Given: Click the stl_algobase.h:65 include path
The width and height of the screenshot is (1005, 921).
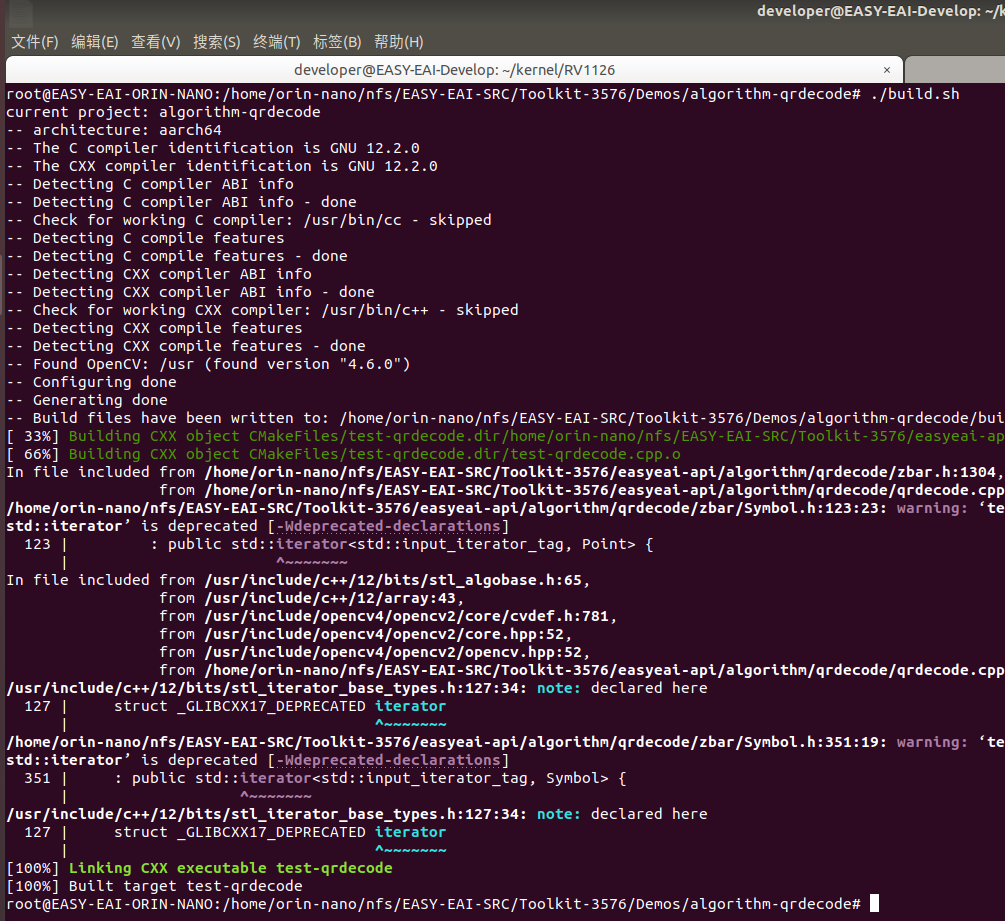Looking at the screenshot, I should pos(397,580).
